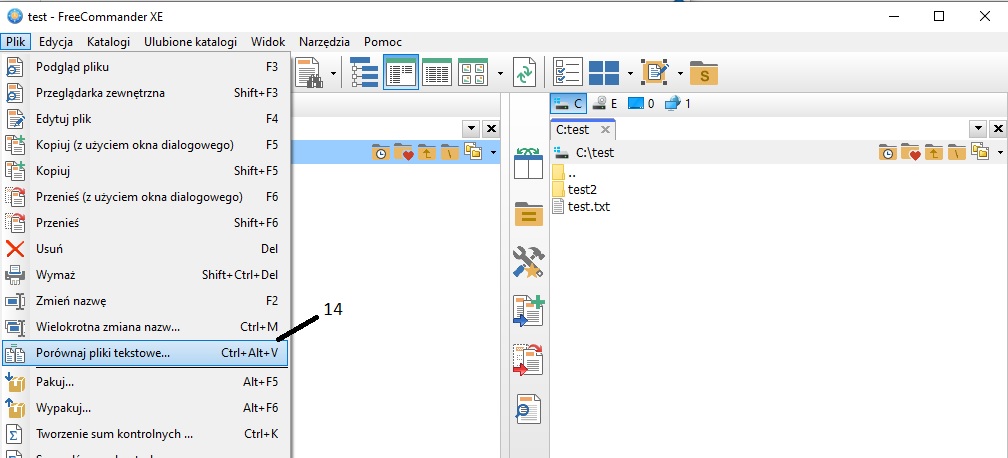Image resolution: width=1008 pixels, height=458 pixels.
Task: Click the green arrows refresh icon
Action: coord(524,73)
